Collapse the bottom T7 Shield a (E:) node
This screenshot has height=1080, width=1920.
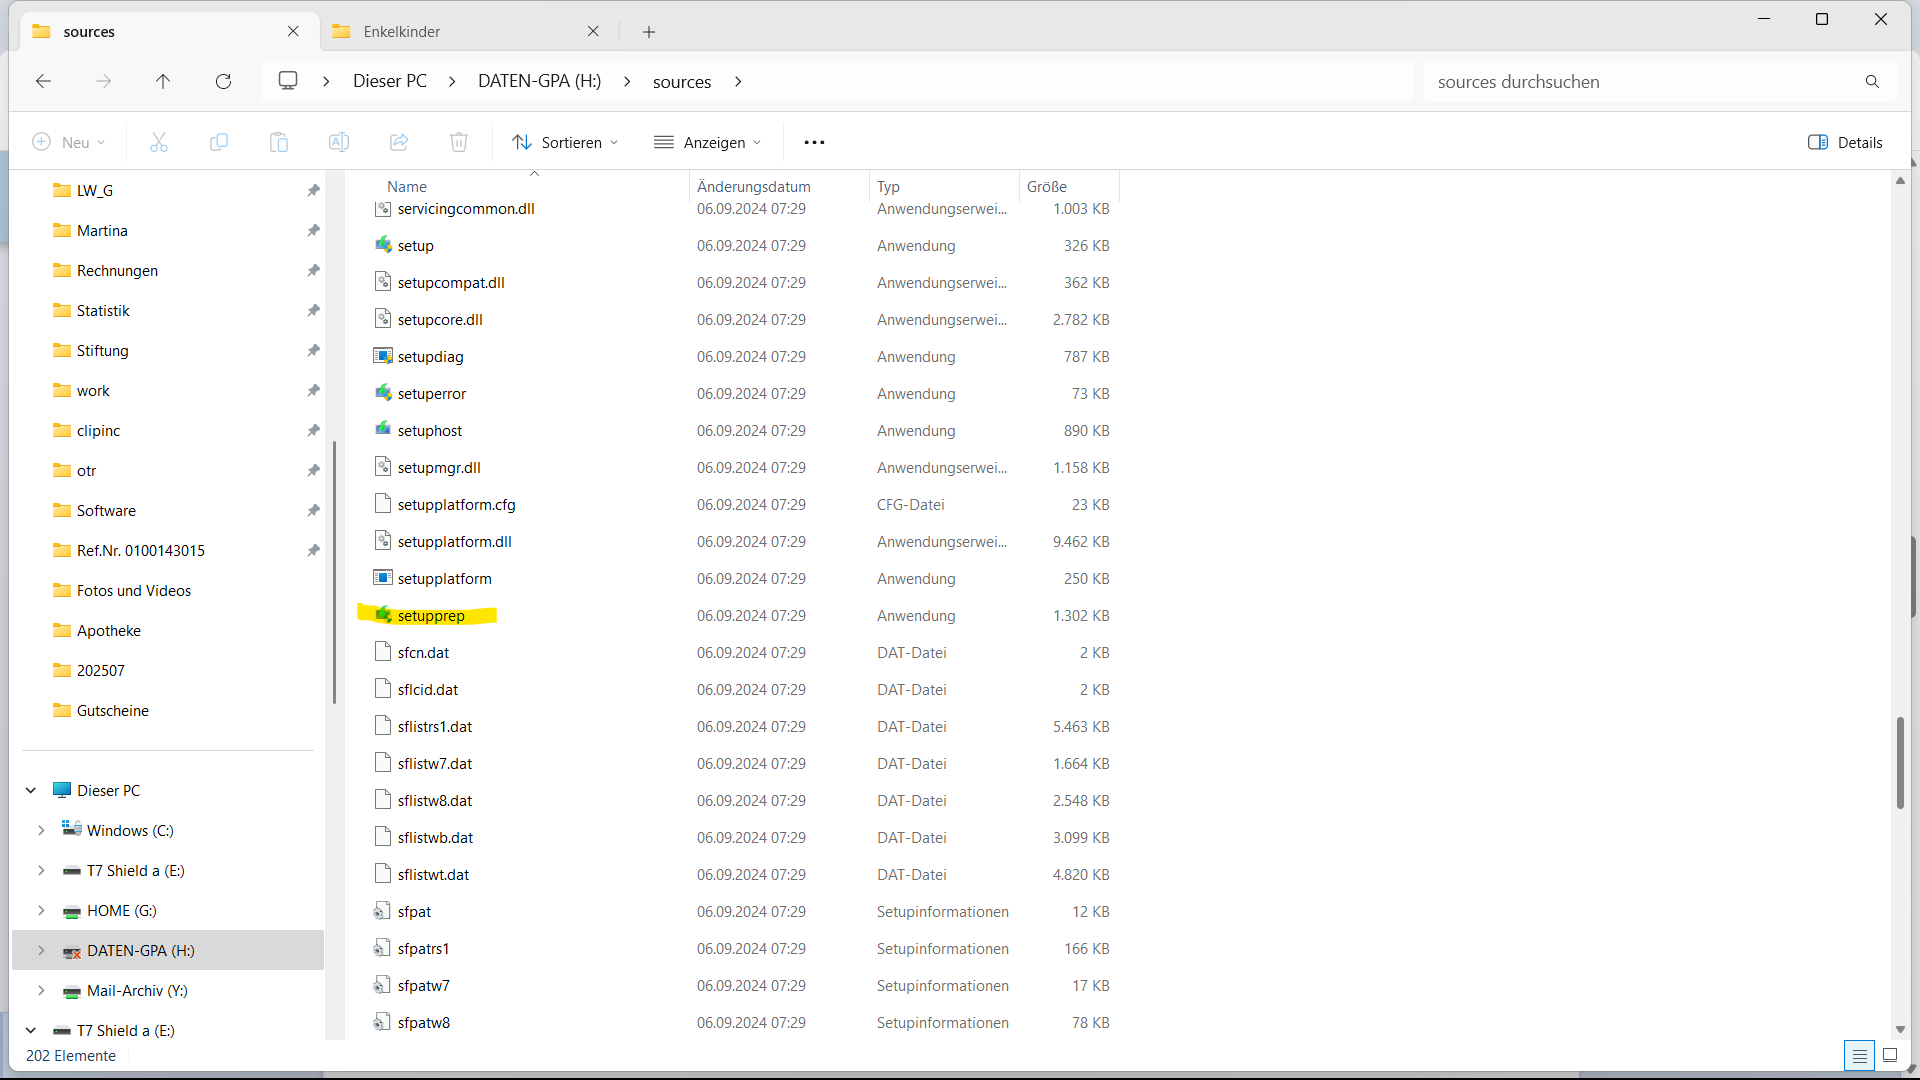31,1030
